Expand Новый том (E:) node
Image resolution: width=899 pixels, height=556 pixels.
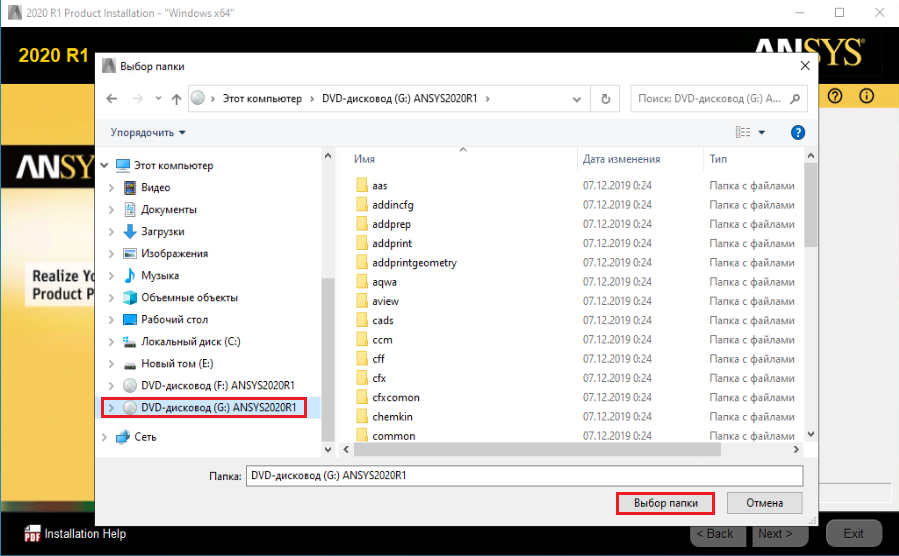(x=111, y=364)
